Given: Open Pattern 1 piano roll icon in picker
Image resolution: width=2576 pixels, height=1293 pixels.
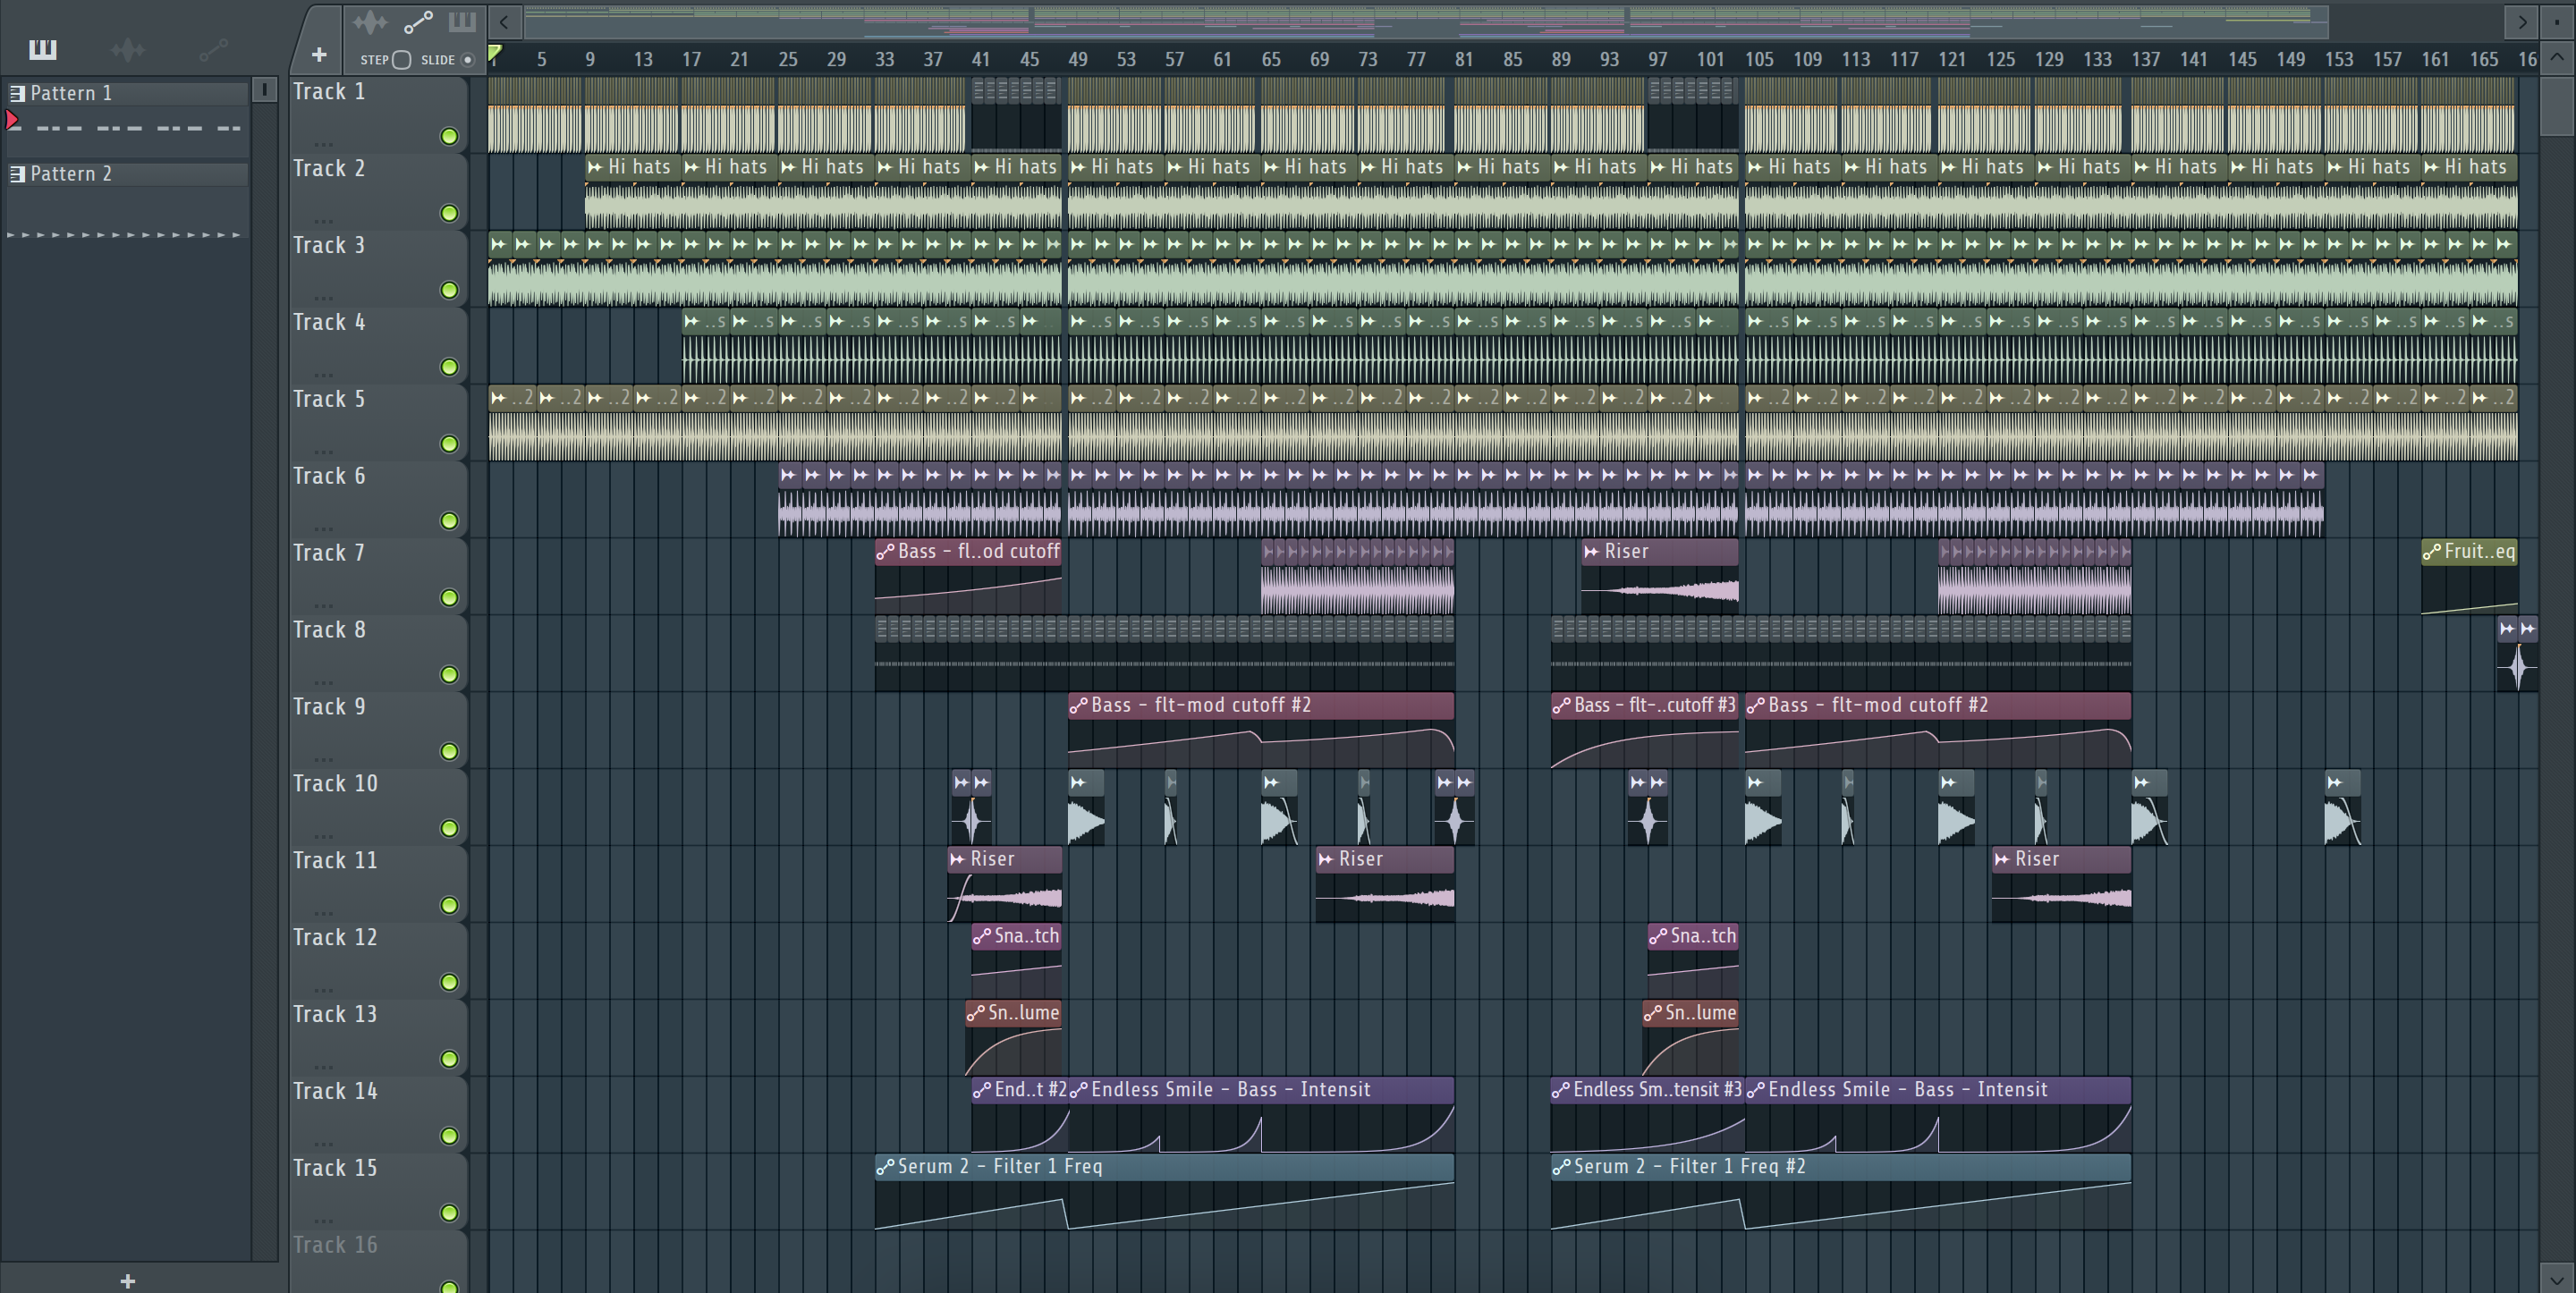Looking at the screenshot, I should click(17, 93).
